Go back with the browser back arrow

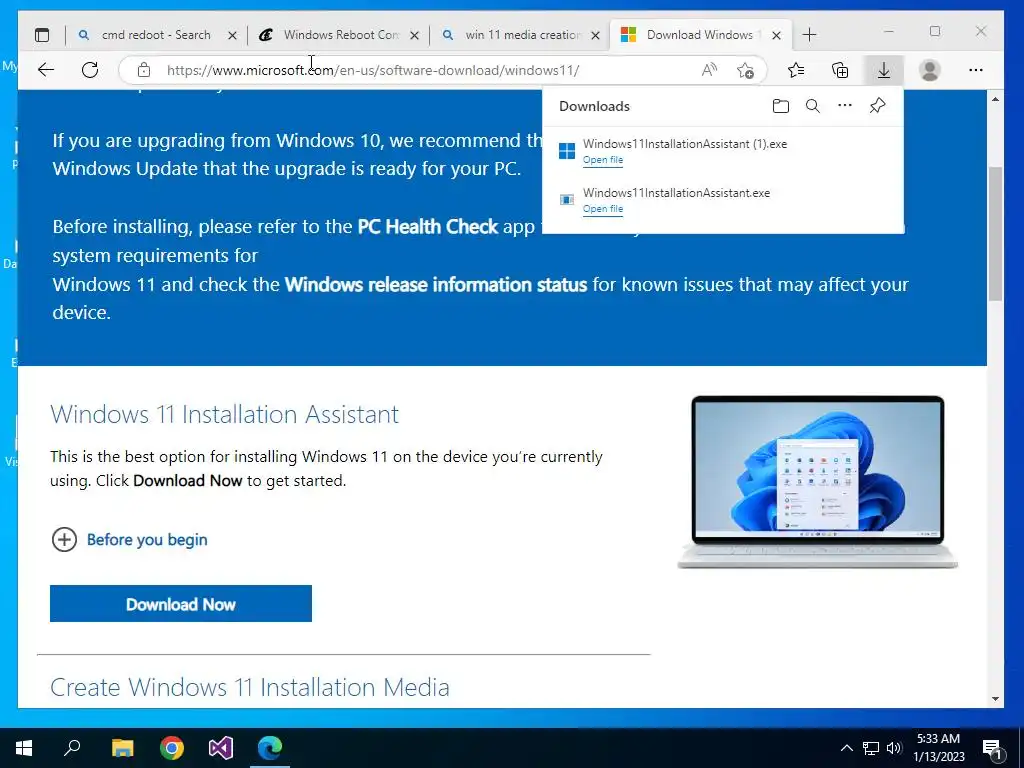point(46,70)
